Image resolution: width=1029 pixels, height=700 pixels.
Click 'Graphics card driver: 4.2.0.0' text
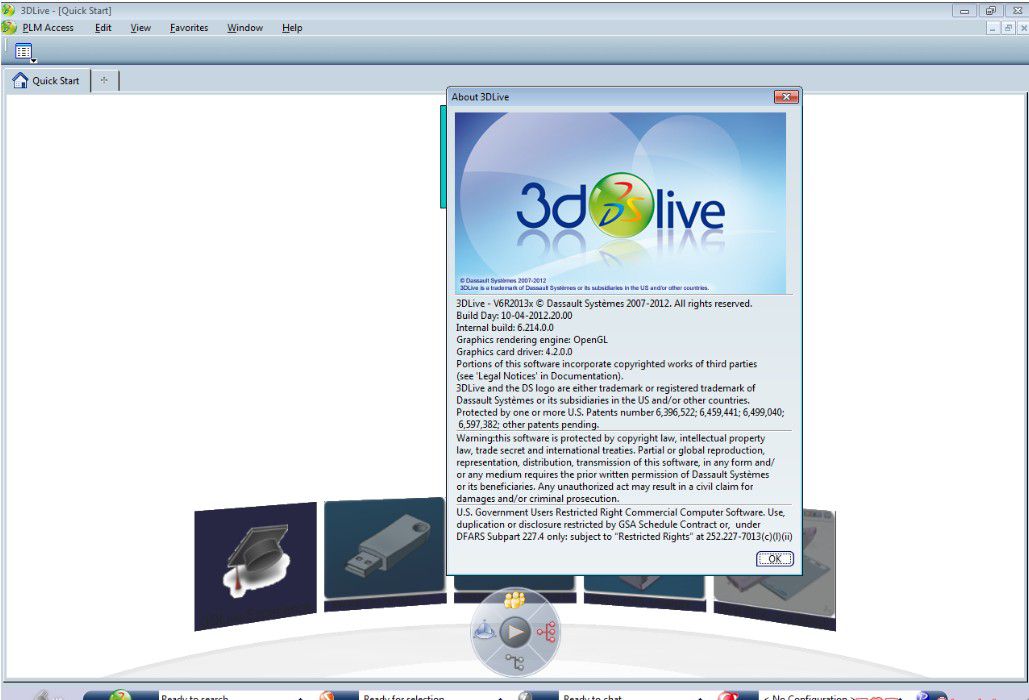coord(514,352)
